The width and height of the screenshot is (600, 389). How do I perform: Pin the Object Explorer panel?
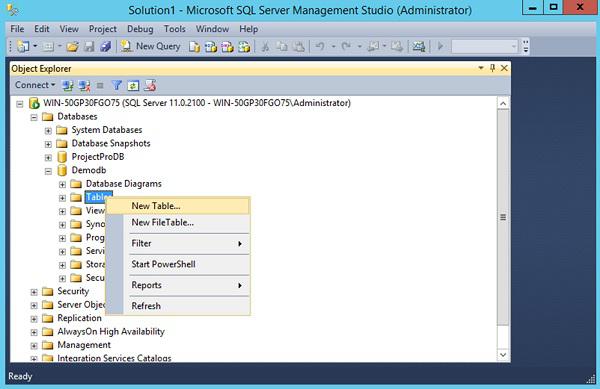point(492,68)
